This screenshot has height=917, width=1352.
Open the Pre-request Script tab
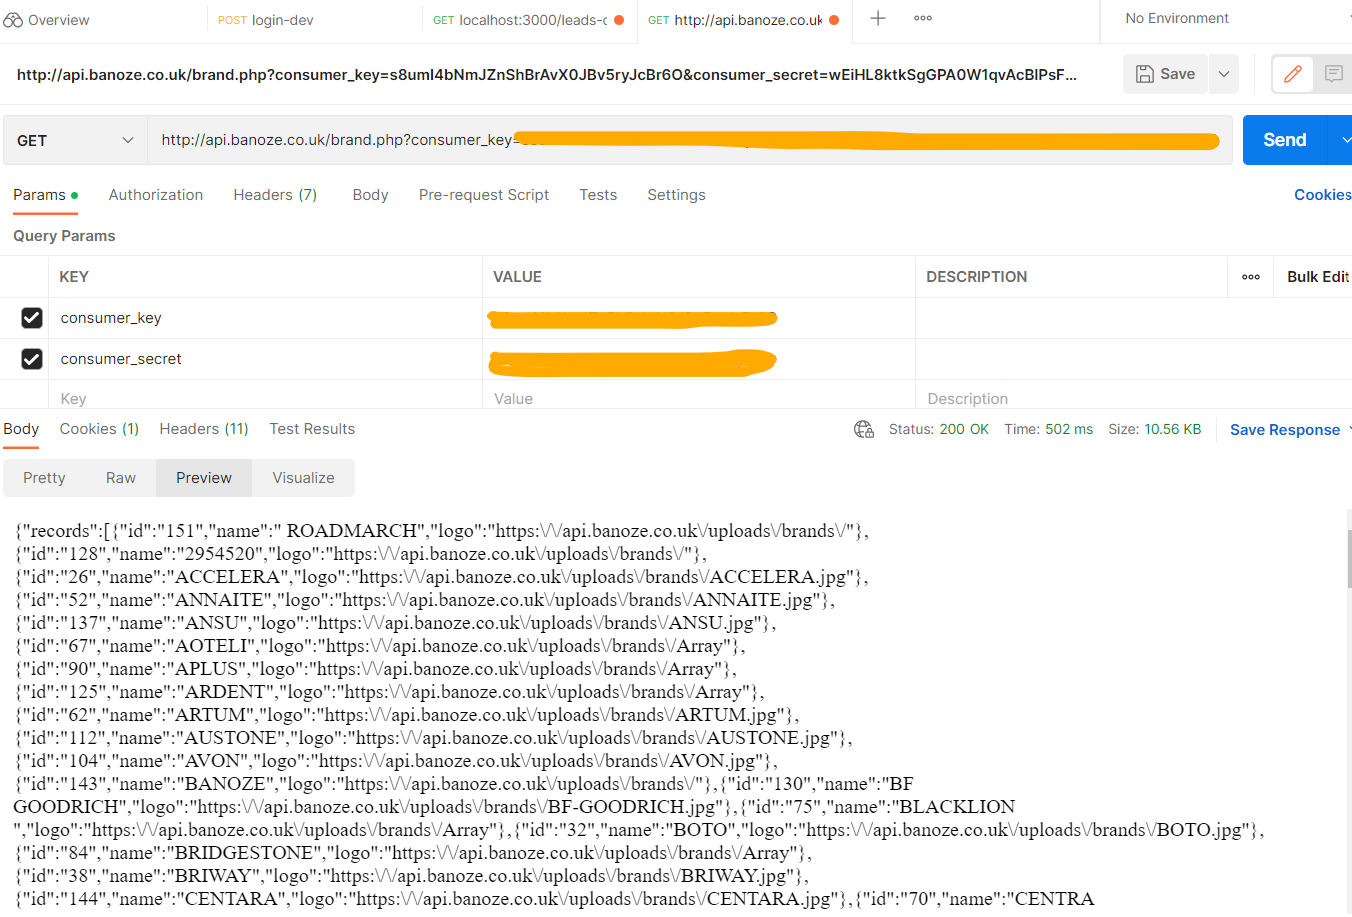click(484, 195)
